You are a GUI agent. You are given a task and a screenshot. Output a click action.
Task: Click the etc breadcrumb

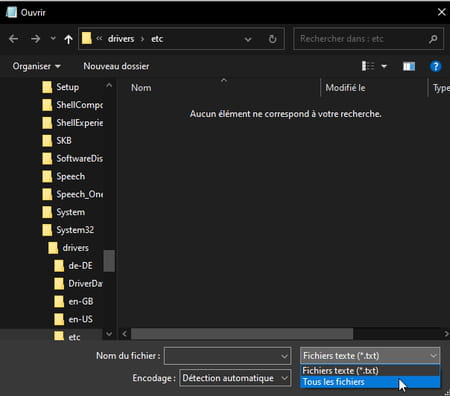(157, 39)
